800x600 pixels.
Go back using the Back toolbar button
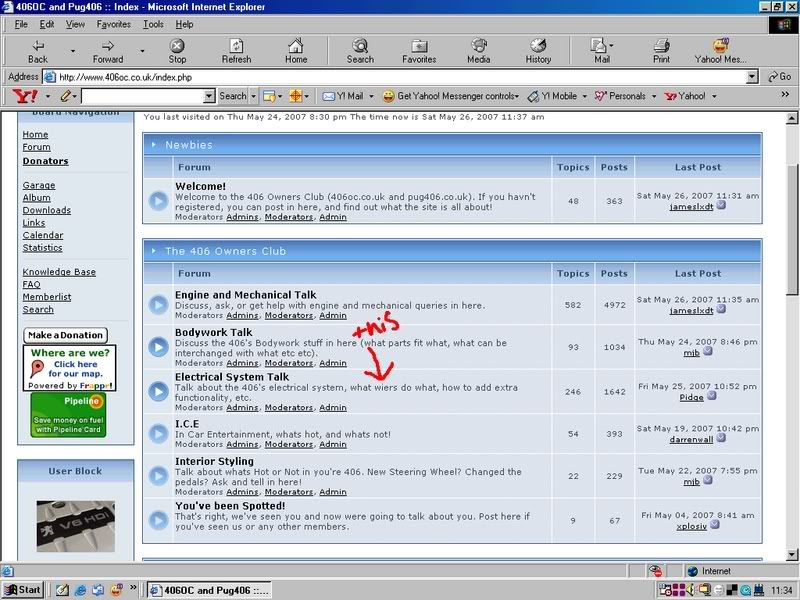coord(38,51)
